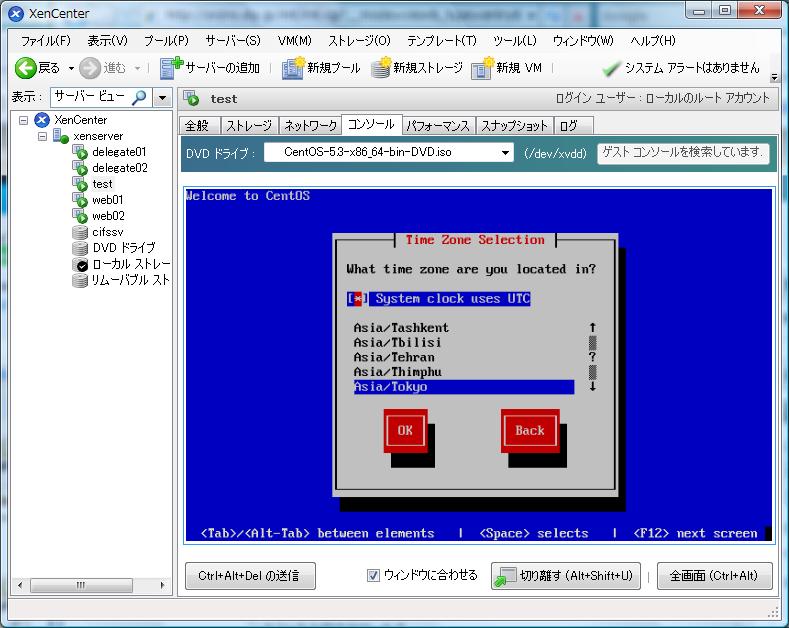Click the cifssv storage icon
789x628 pixels.
[x=80, y=232]
